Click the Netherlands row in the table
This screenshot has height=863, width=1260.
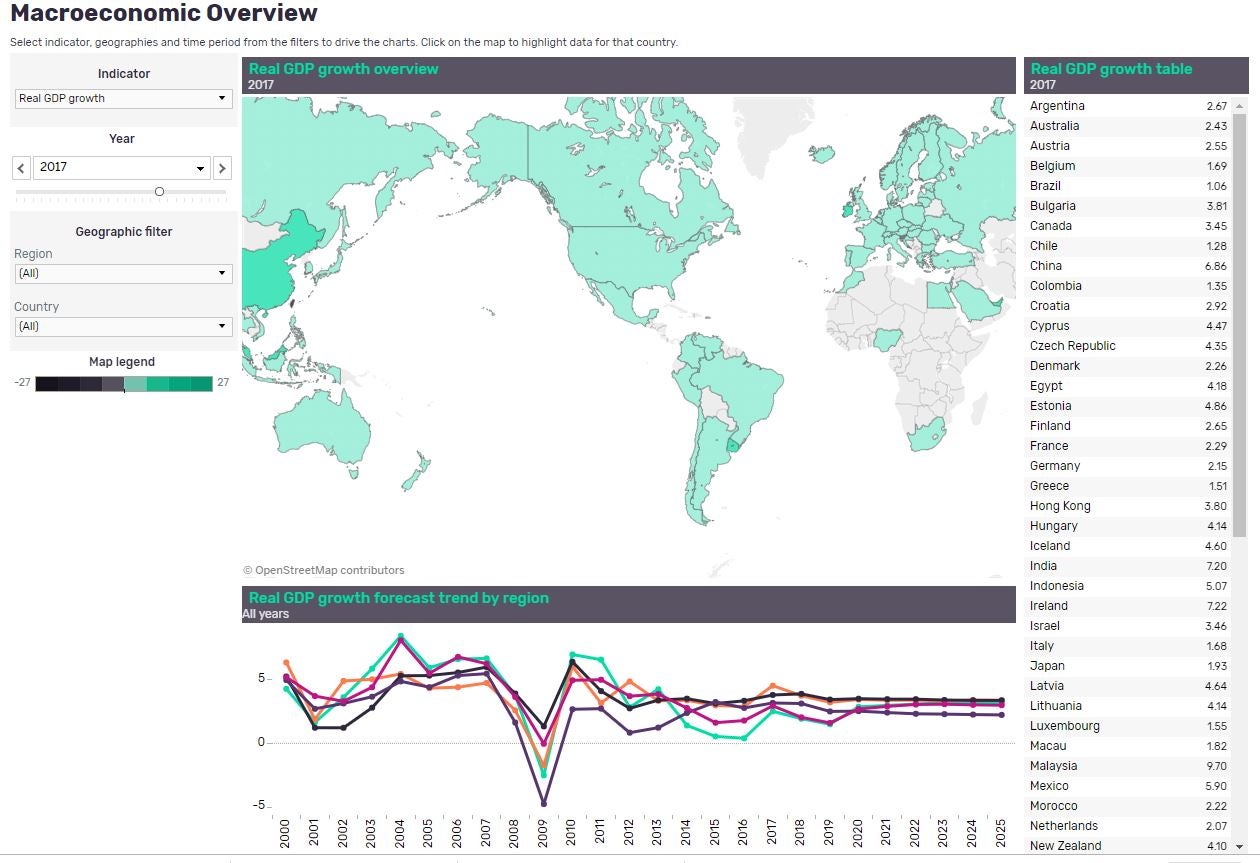(x=1128, y=826)
